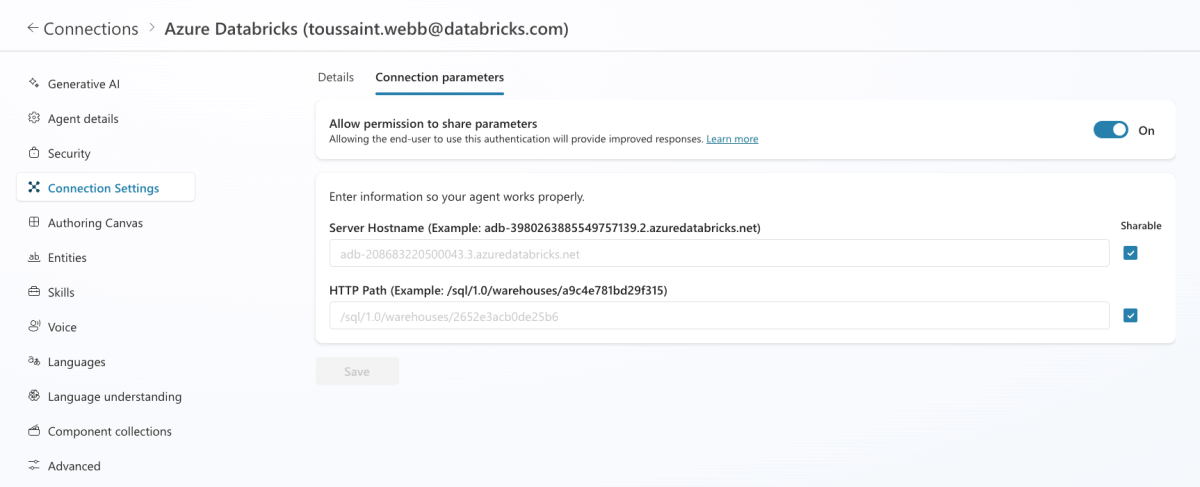The height and width of the screenshot is (487, 1200).
Task: Click the Component collections icon
Action: (34, 431)
